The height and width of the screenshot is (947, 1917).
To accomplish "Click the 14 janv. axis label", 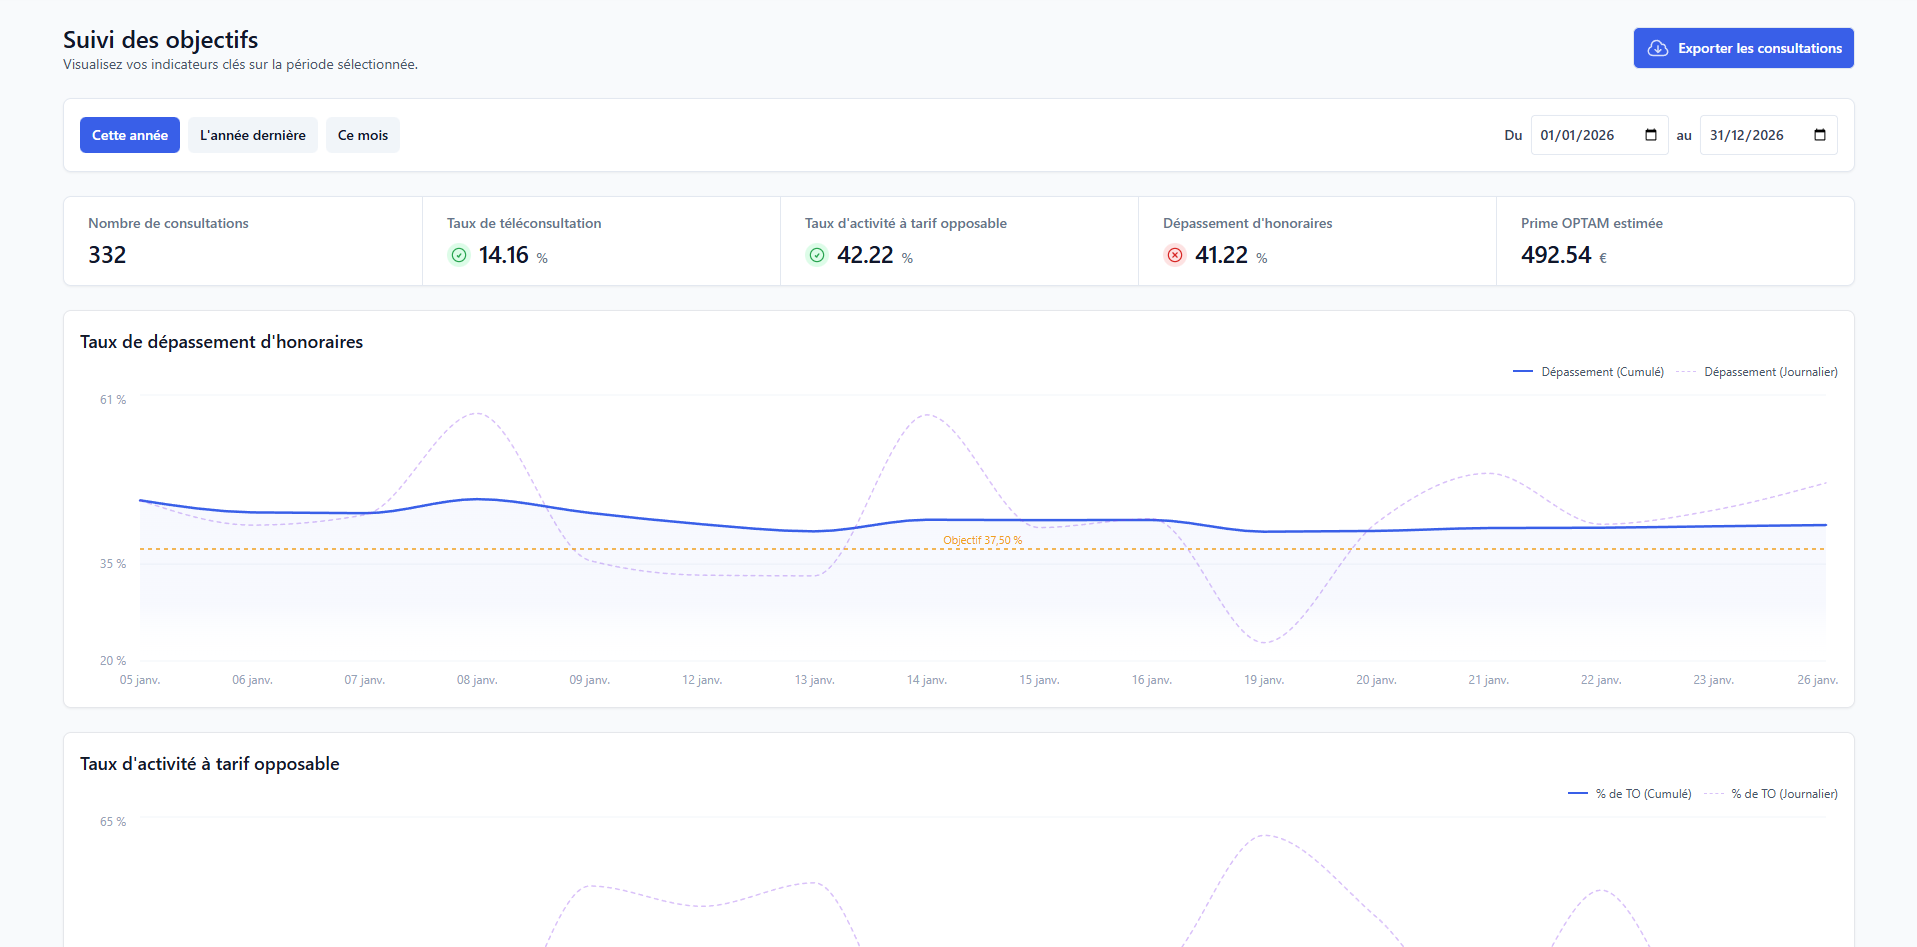I will (x=927, y=680).
